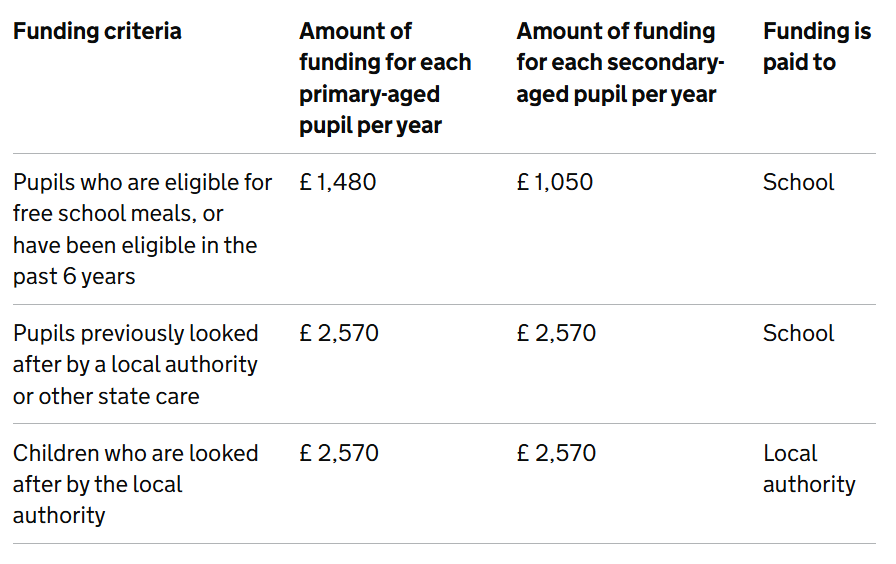The height and width of the screenshot is (564, 896).
Task: Select primary £2,570 in children looked after row
Action: tap(339, 453)
